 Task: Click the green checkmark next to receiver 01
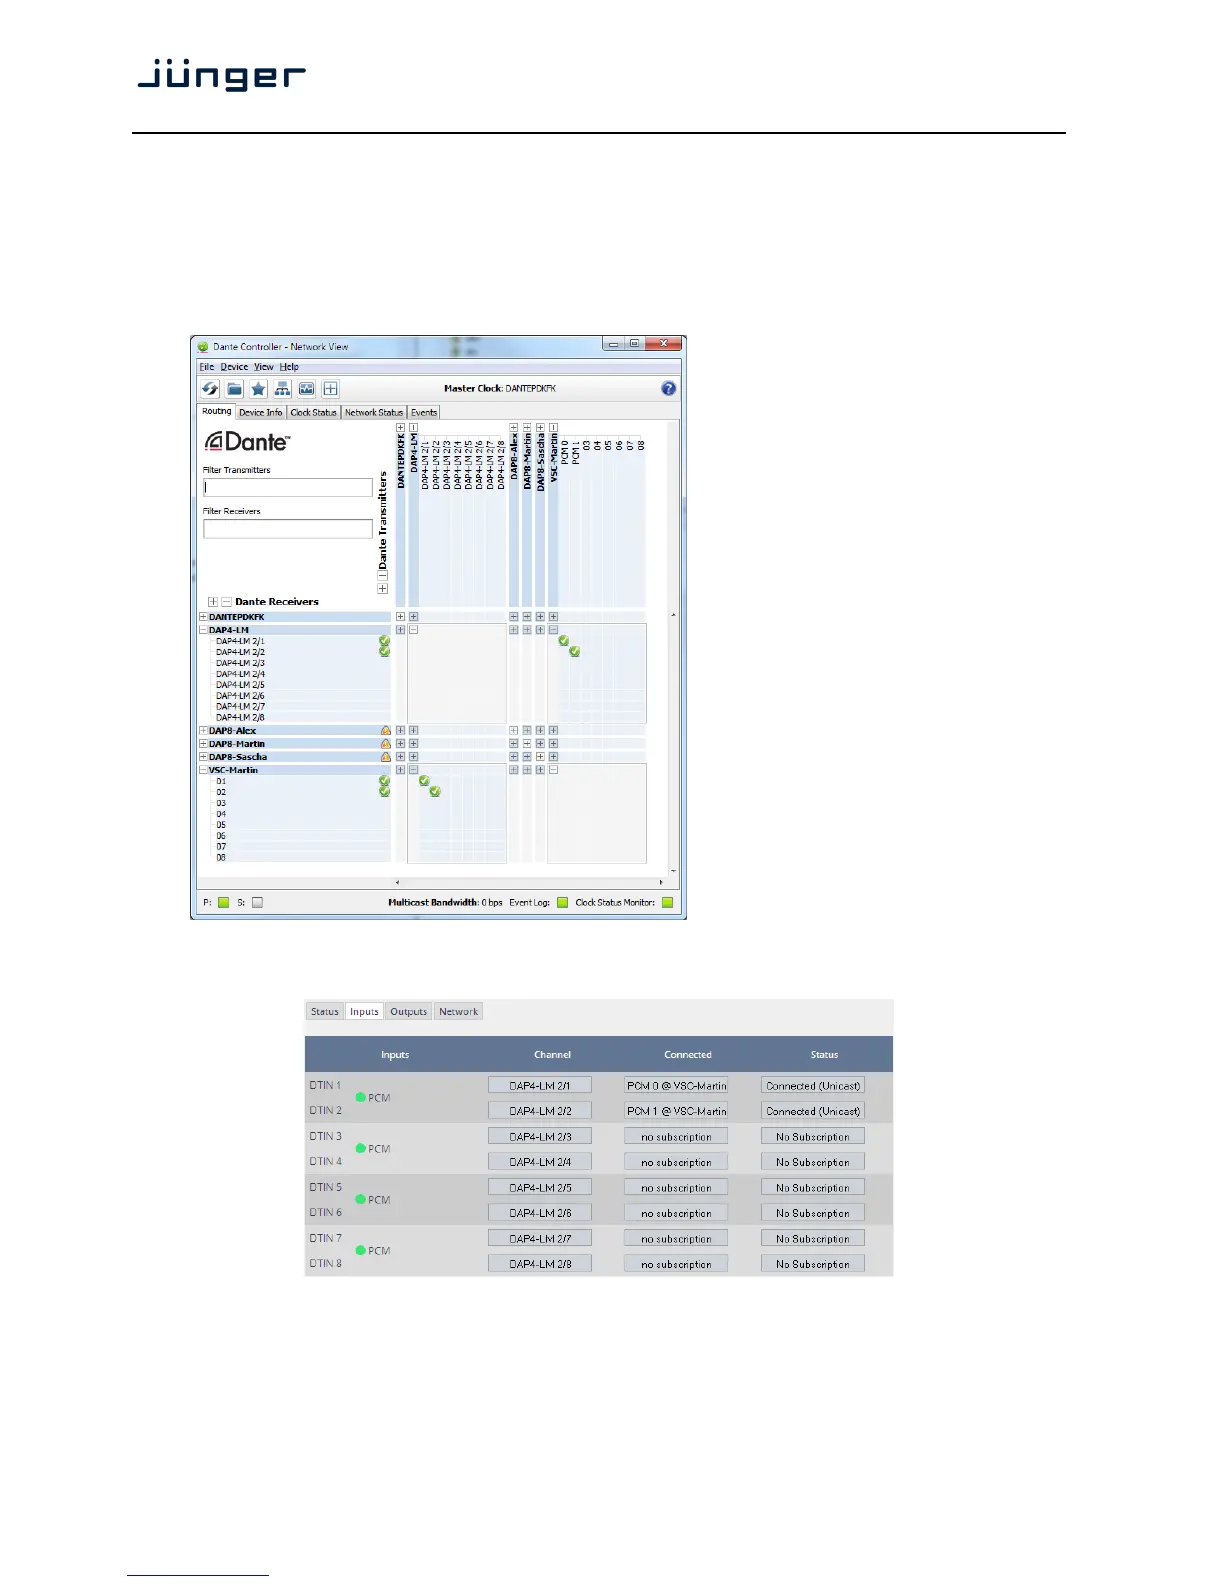tap(384, 780)
